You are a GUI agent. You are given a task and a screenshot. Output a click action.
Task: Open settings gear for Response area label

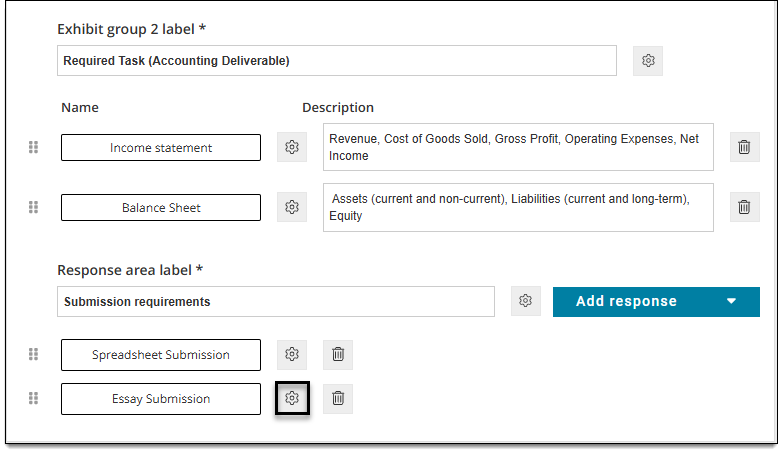(x=525, y=301)
